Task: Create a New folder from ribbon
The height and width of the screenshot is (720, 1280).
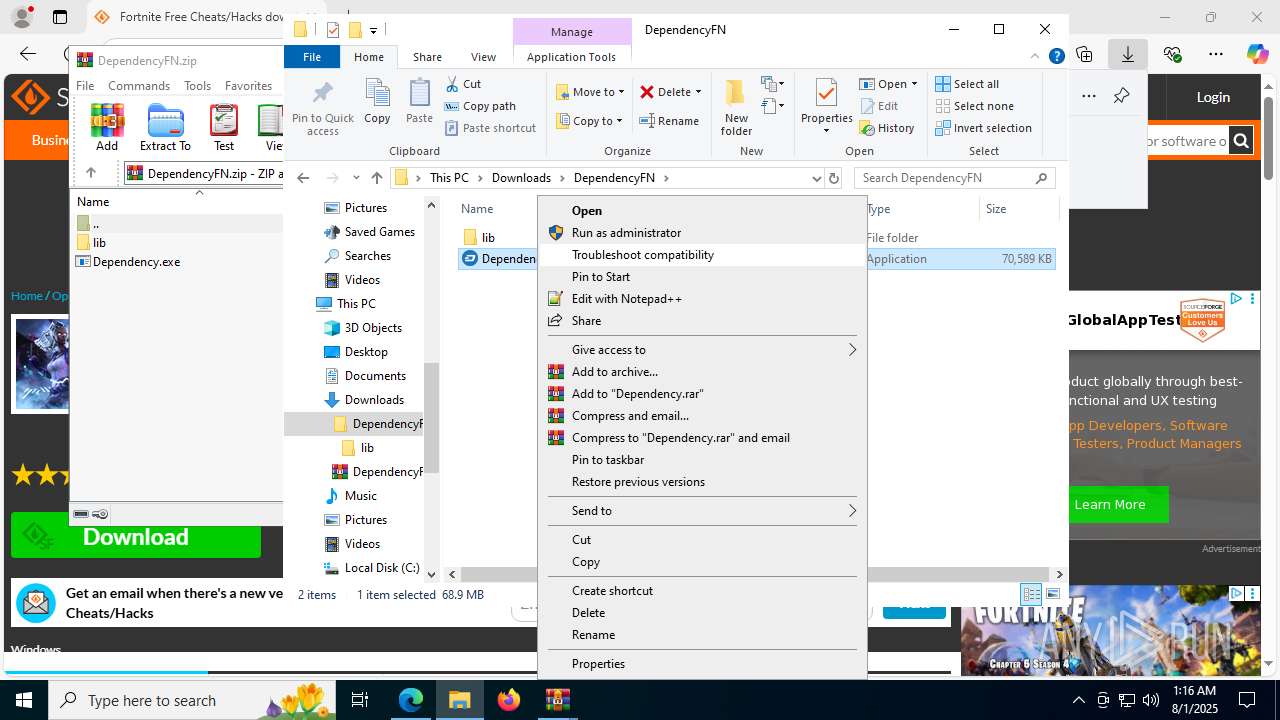Action: click(x=736, y=108)
